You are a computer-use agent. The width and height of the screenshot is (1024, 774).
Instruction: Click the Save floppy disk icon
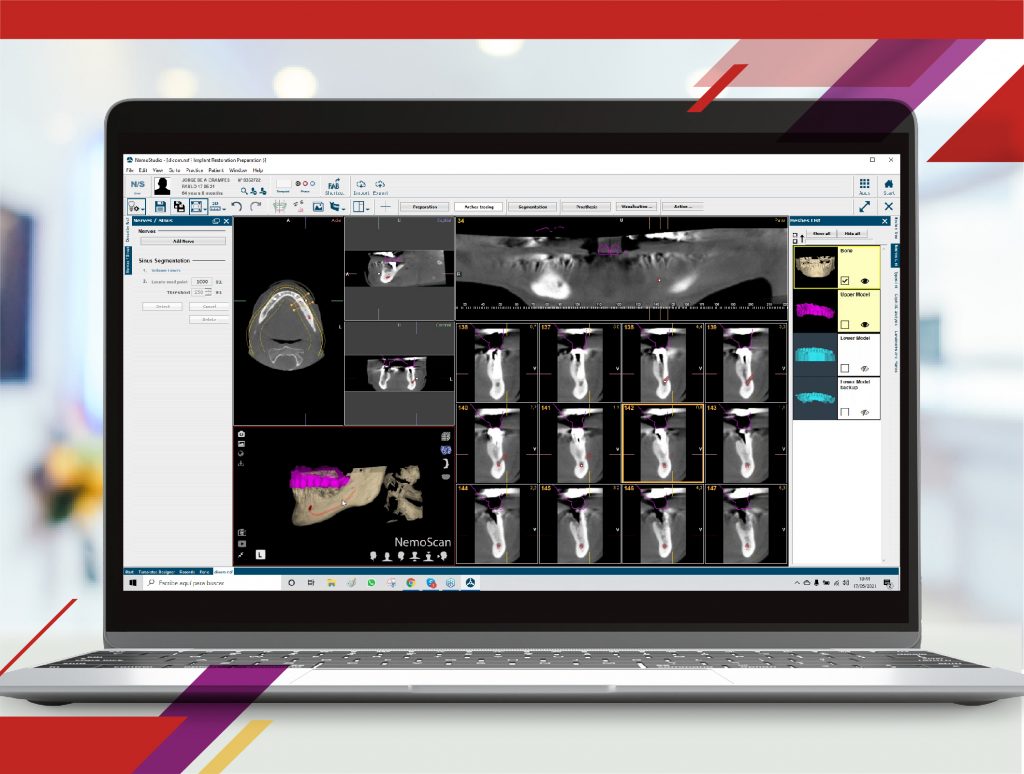(x=160, y=207)
